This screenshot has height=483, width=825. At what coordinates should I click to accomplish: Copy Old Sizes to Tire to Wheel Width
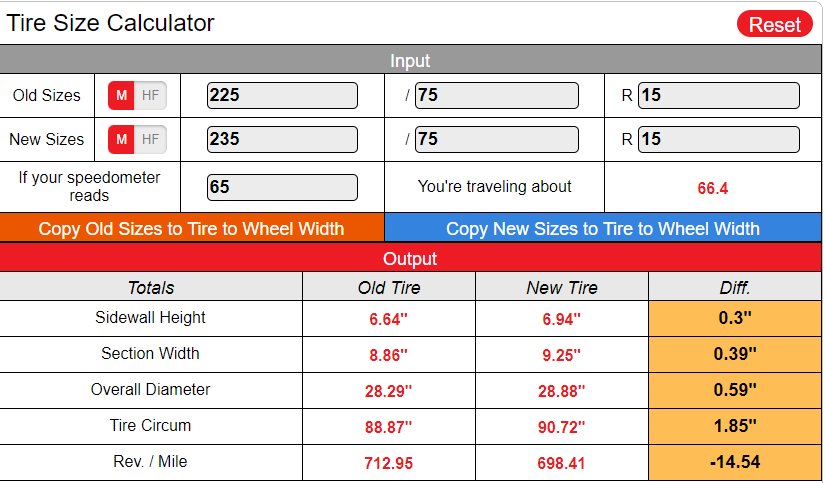coord(192,228)
